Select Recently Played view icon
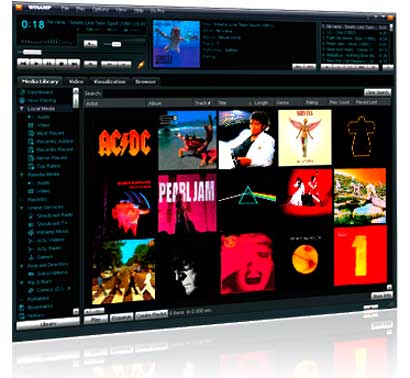 coord(31,150)
